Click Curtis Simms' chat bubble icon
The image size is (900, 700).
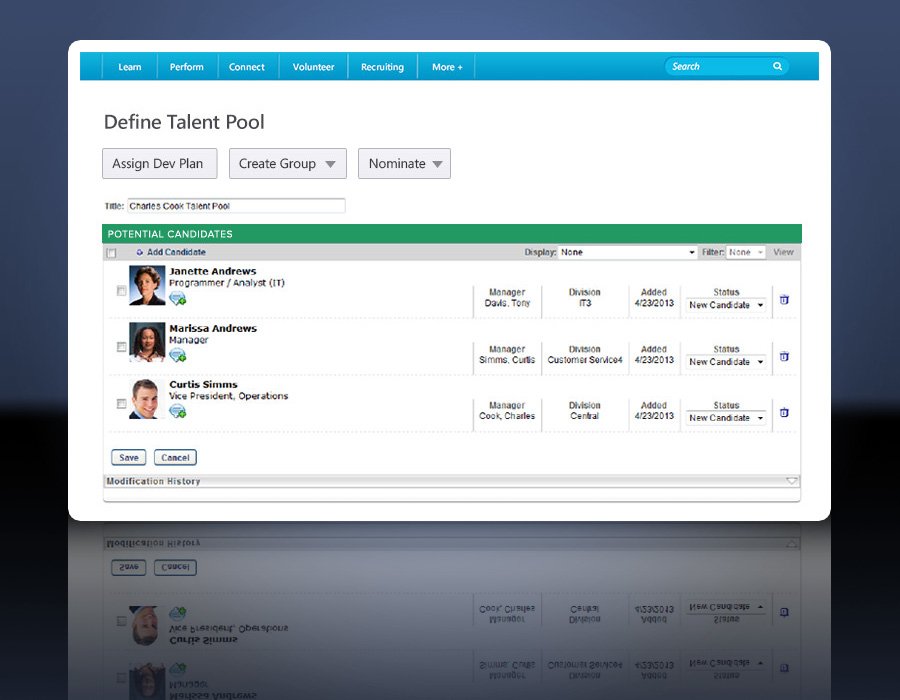pos(177,411)
